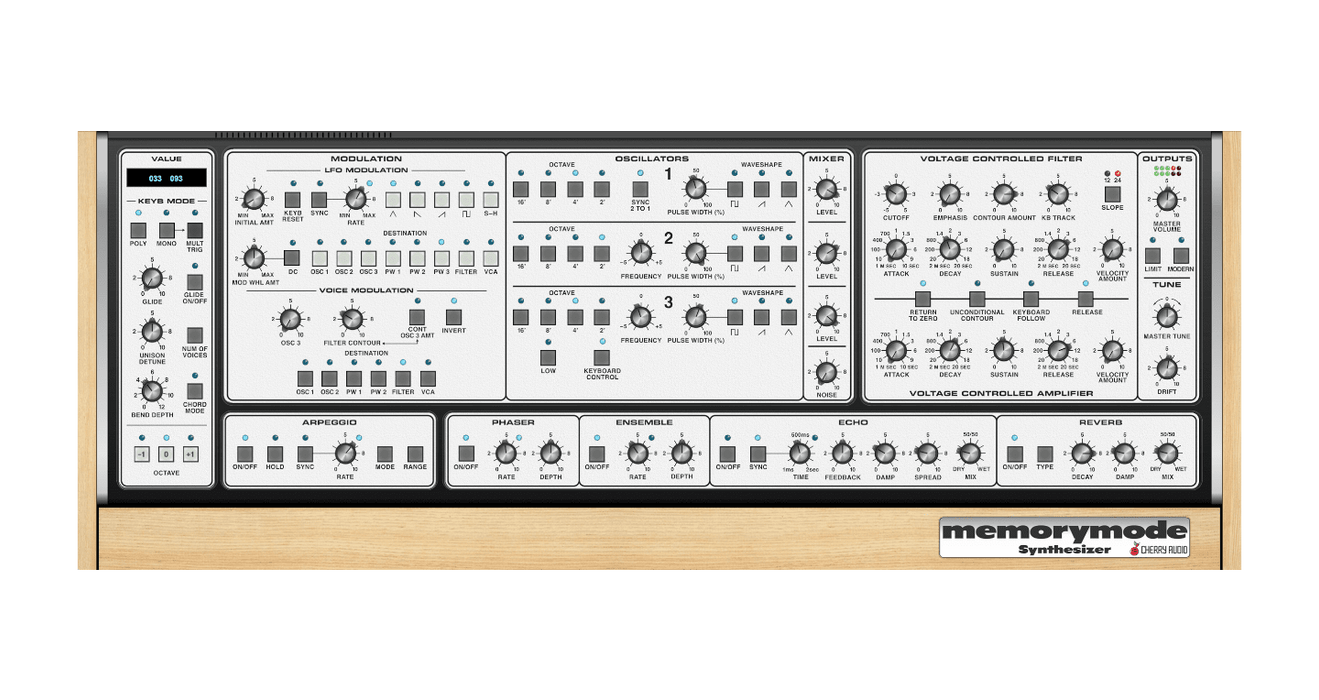Viewport: 1319px width, 700px height.
Task: Choose Oscillator 3 triangle waveshape button
Action: (x=789, y=317)
